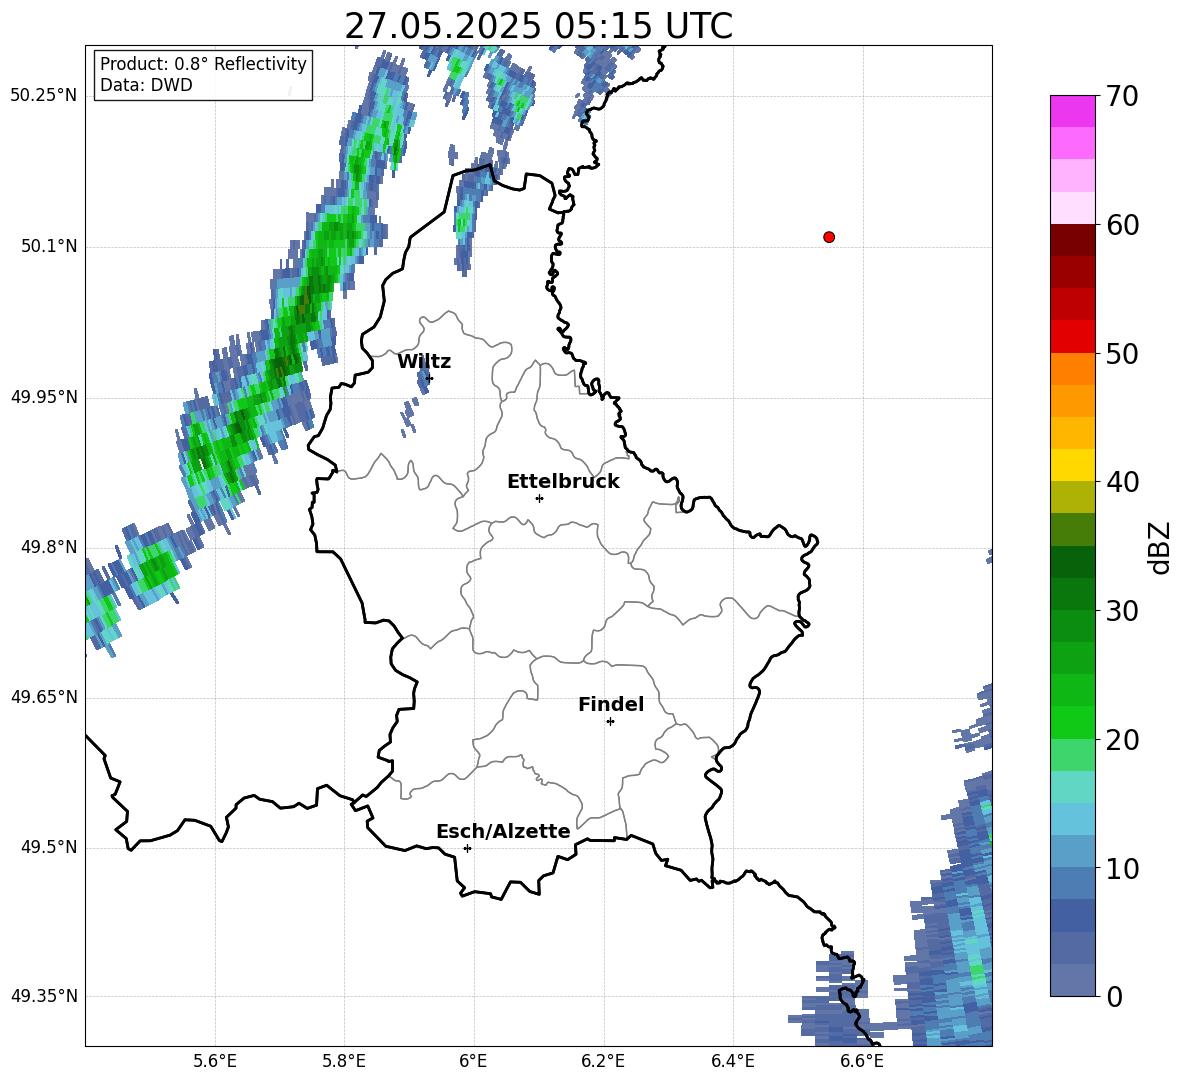The image size is (1184, 1081).
Task: Click the 49.65°N latitude label
Action: 44,696
